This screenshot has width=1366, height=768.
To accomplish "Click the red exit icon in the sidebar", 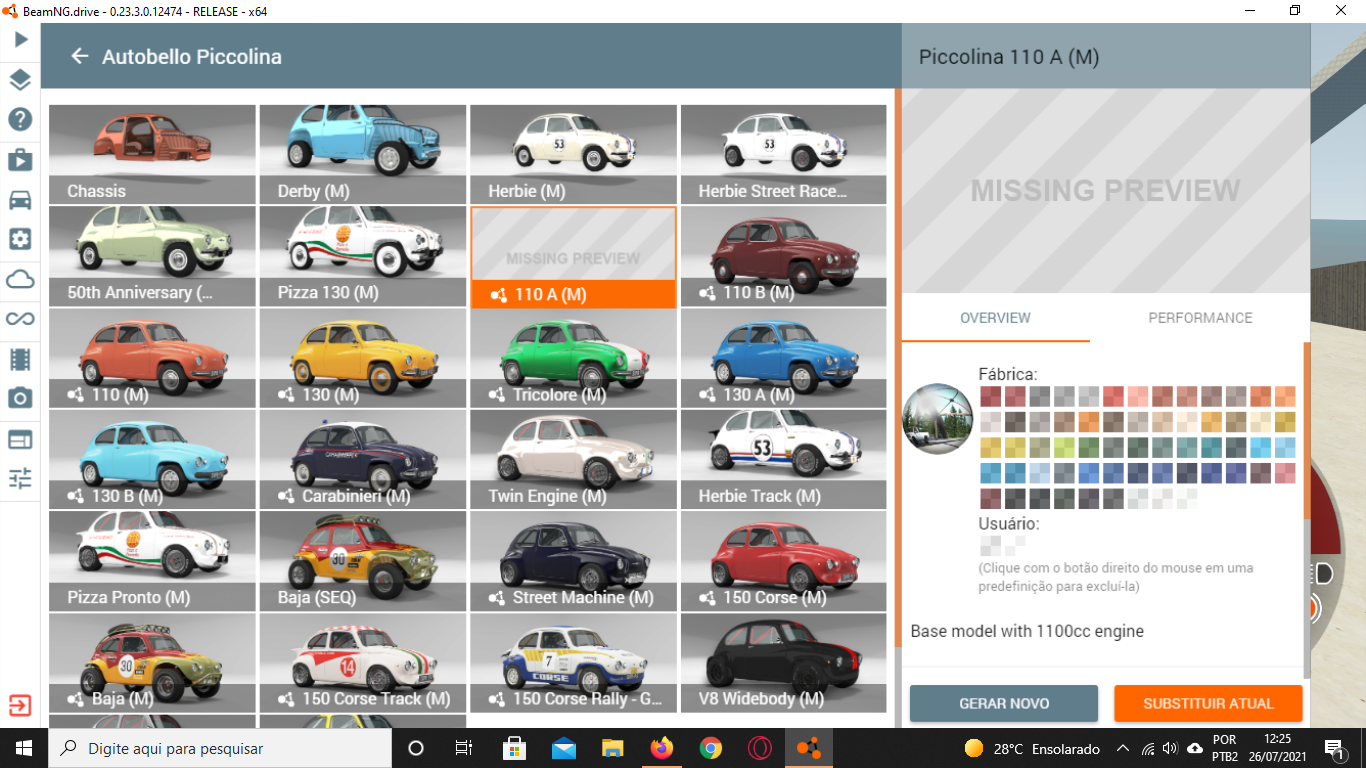I will 20,705.
